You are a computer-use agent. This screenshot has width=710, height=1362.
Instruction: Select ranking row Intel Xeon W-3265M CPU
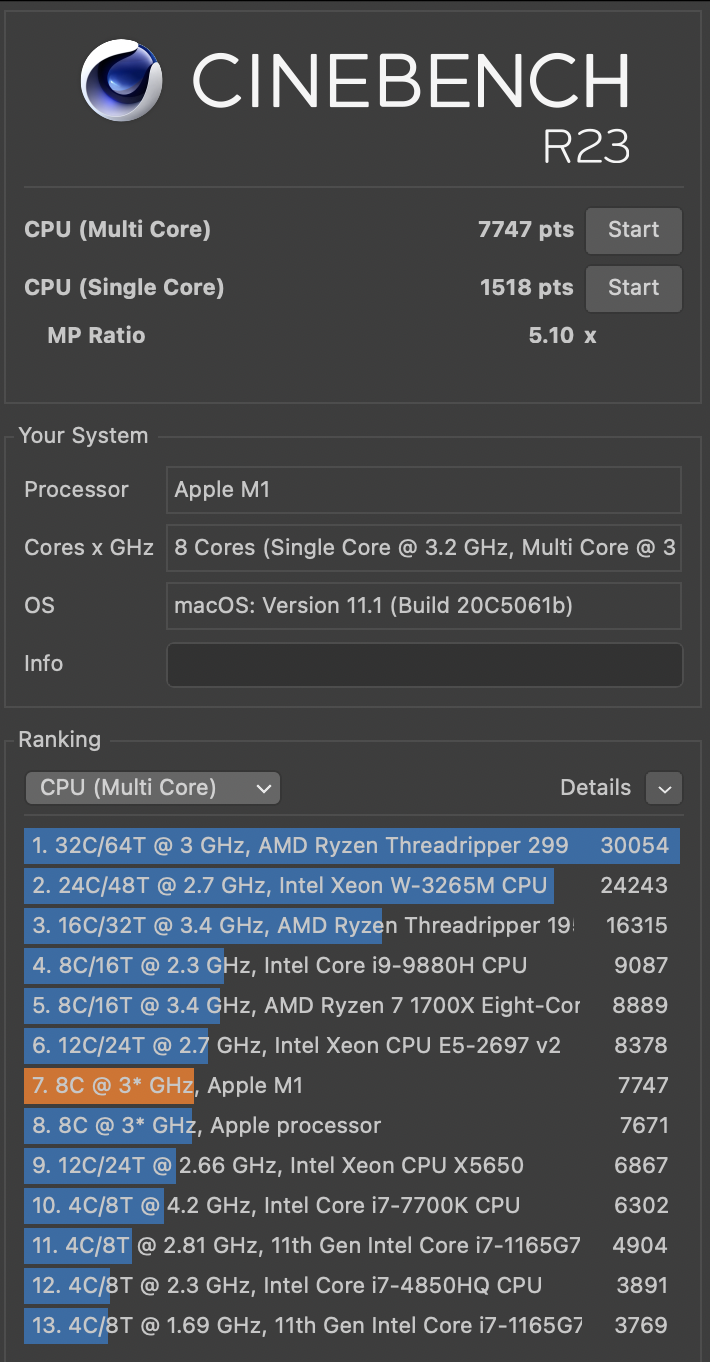(x=352, y=886)
